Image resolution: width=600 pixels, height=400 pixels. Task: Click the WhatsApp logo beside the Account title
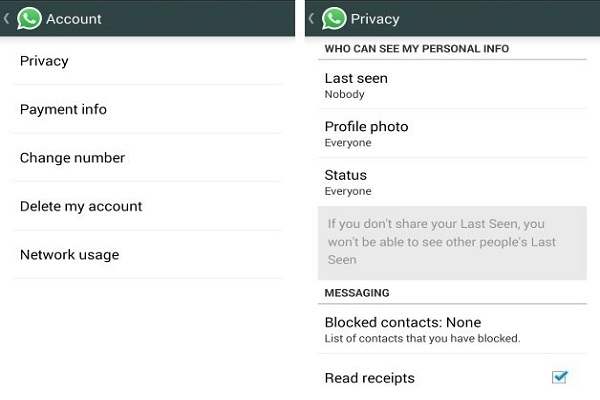[x=29, y=18]
